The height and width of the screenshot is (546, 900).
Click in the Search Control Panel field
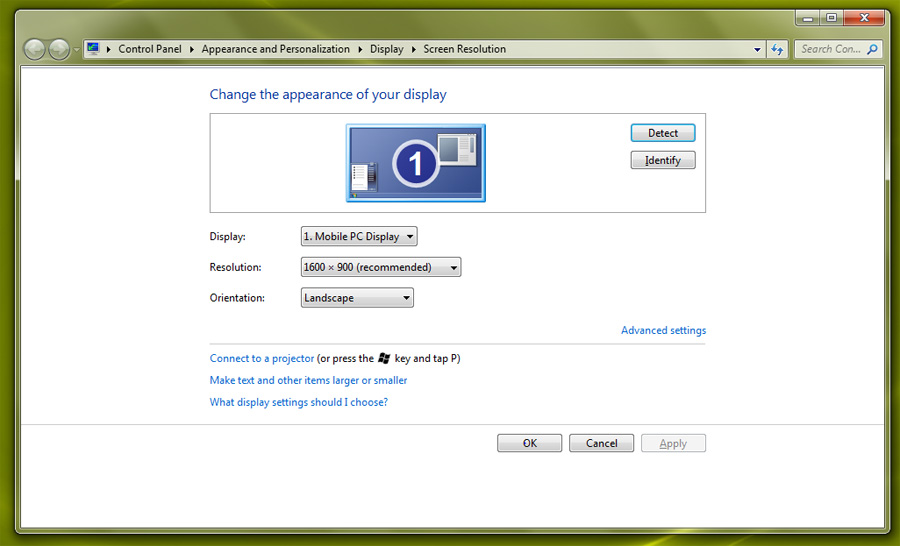830,49
